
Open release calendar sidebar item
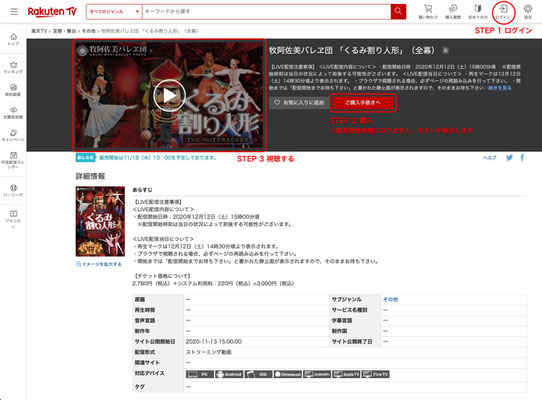(x=13, y=160)
